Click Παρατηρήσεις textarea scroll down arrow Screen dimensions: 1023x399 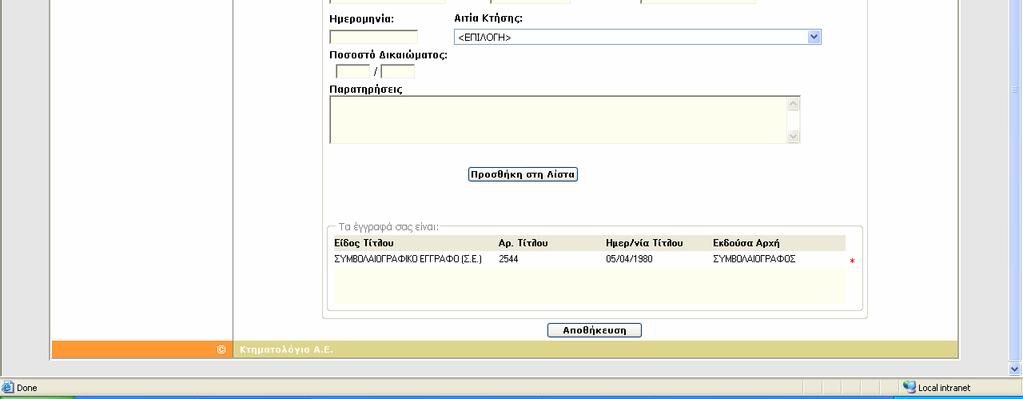coord(793,136)
